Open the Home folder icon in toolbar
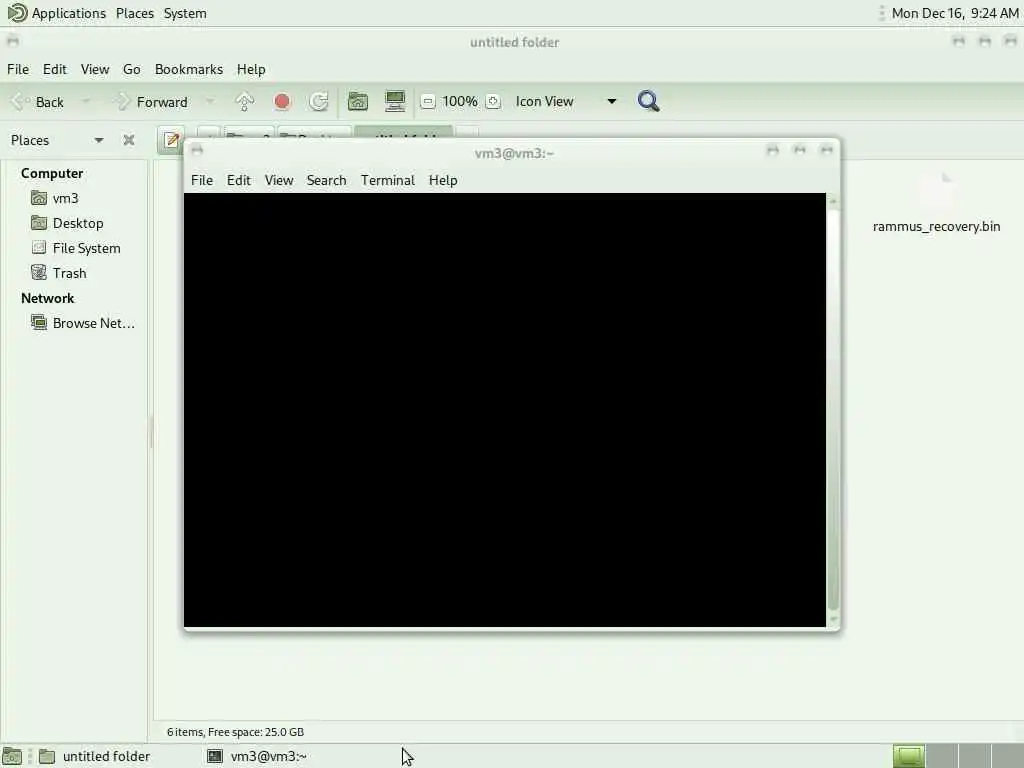Image resolution: width=1024 pixels, height=768 pixels. tap(358, 102)
